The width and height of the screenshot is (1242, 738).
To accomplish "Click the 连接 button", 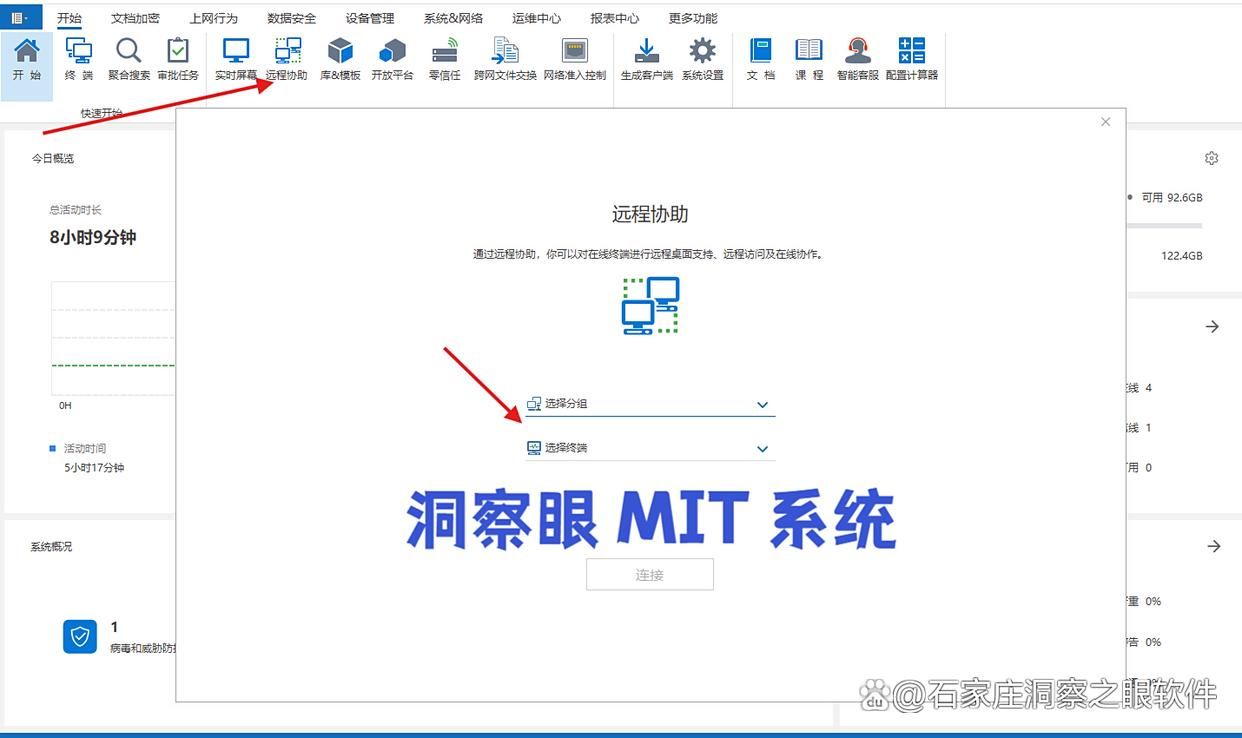I will coord(650,575).
